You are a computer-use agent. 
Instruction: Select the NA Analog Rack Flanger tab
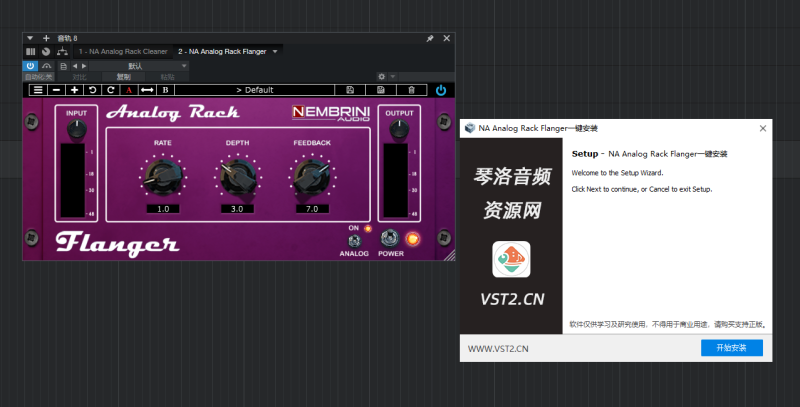point(223,51)
